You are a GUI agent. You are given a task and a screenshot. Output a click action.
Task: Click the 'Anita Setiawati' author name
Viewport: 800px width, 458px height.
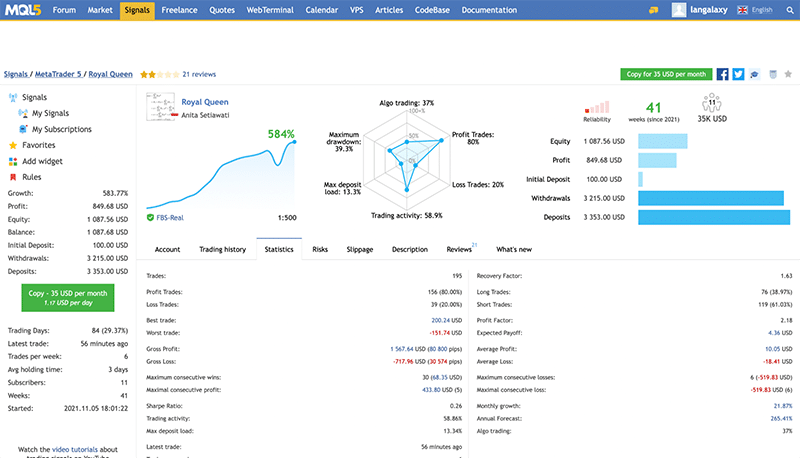point(205,115)
